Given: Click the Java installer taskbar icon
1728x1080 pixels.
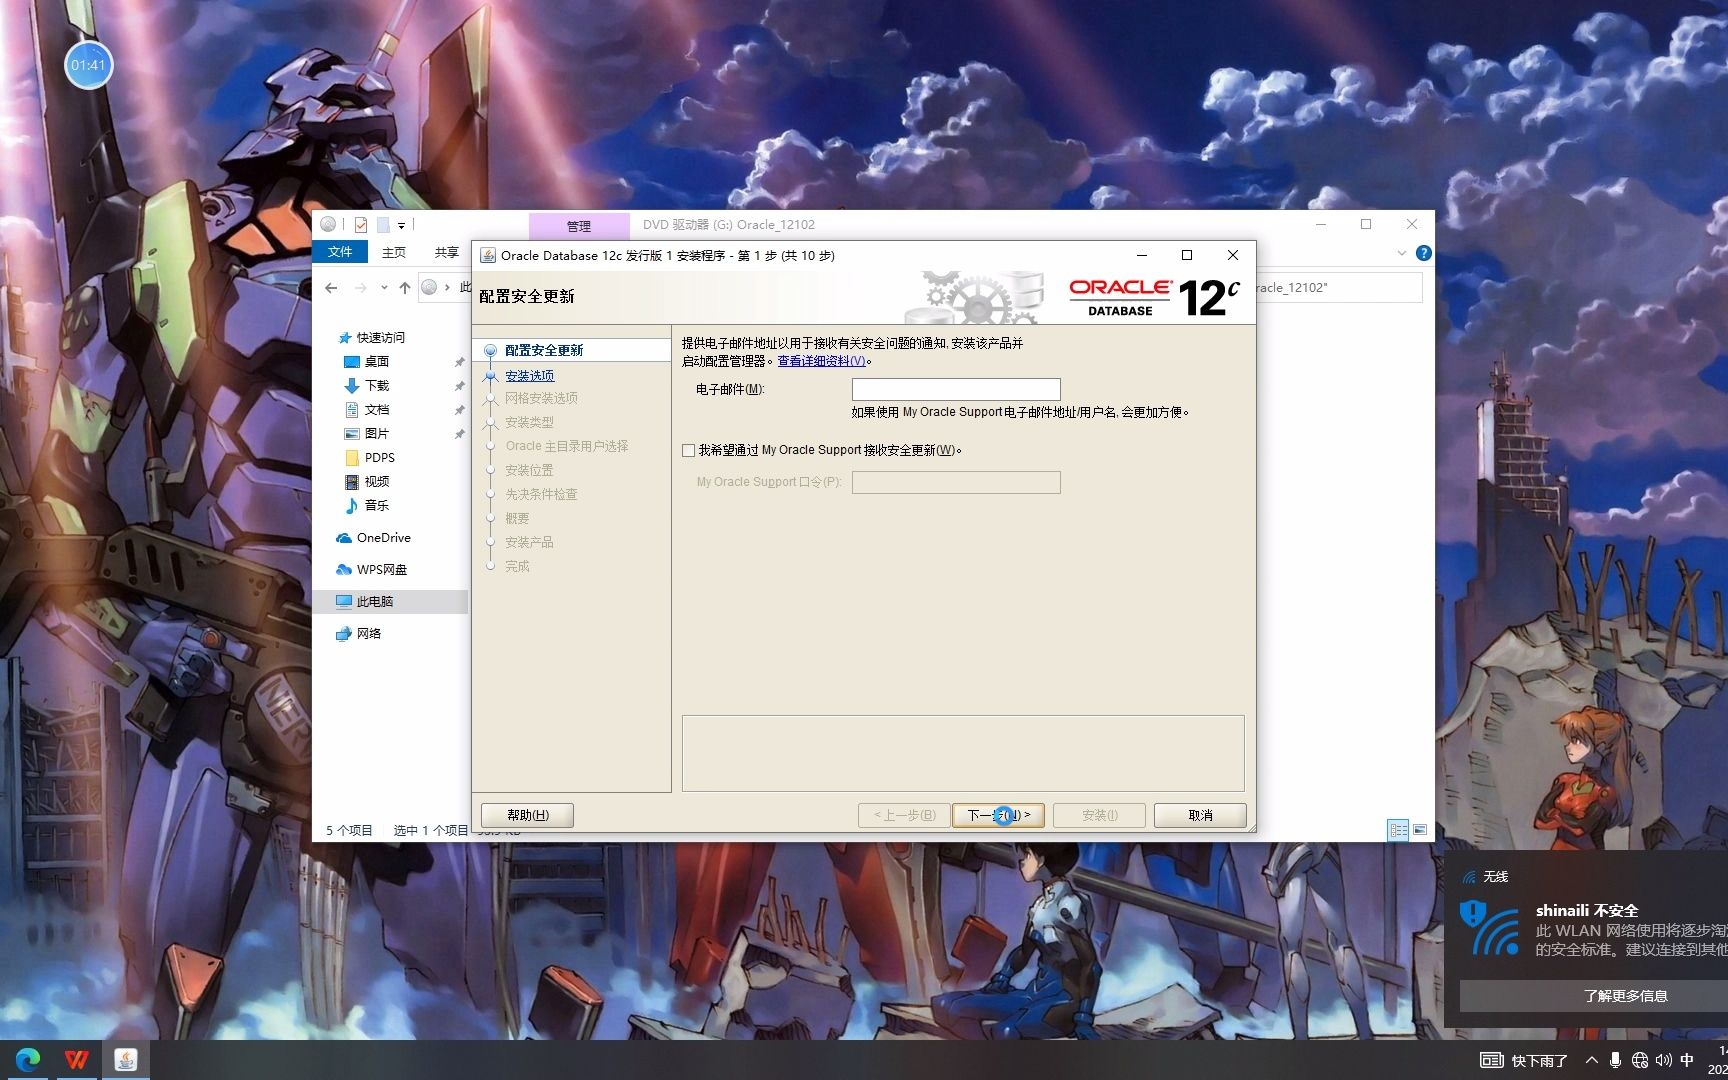Looking at the screenshot, I should [x=126, y=1060].
